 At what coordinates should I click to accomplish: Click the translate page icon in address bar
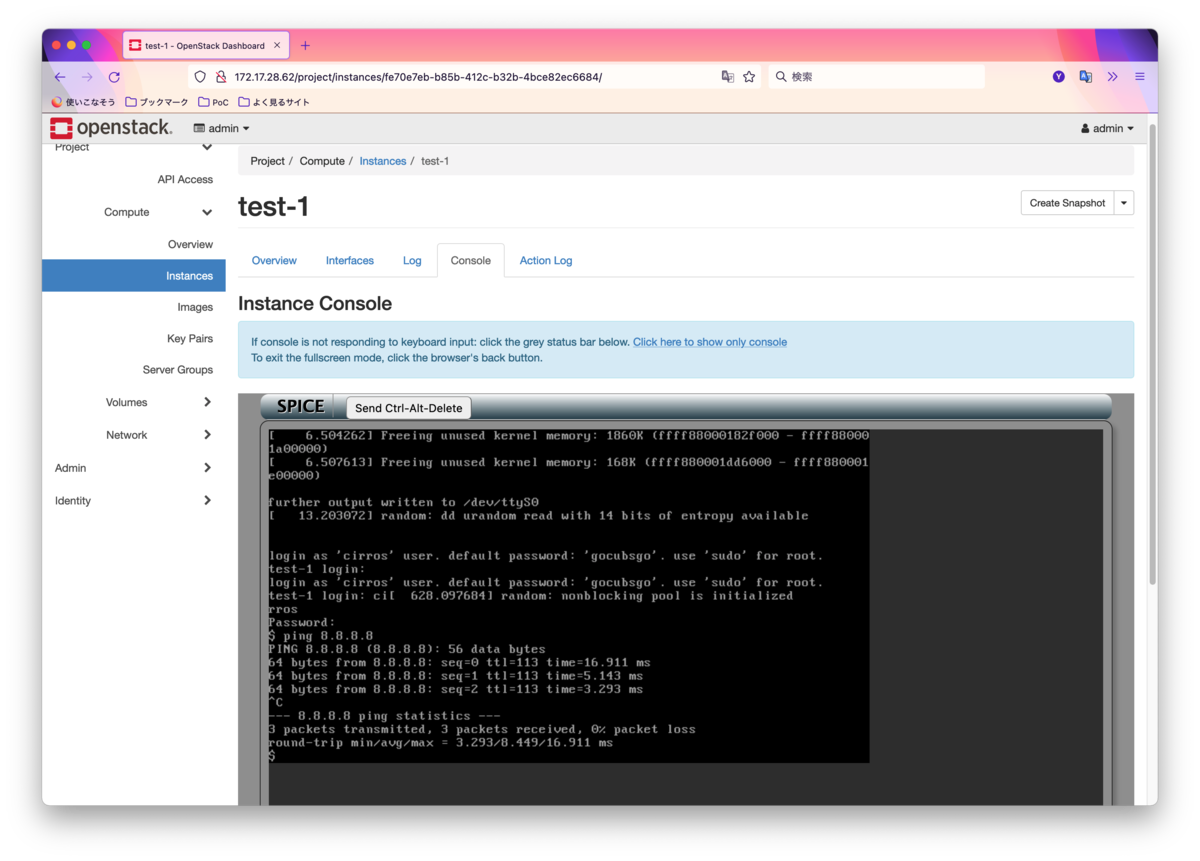(728, 77)
